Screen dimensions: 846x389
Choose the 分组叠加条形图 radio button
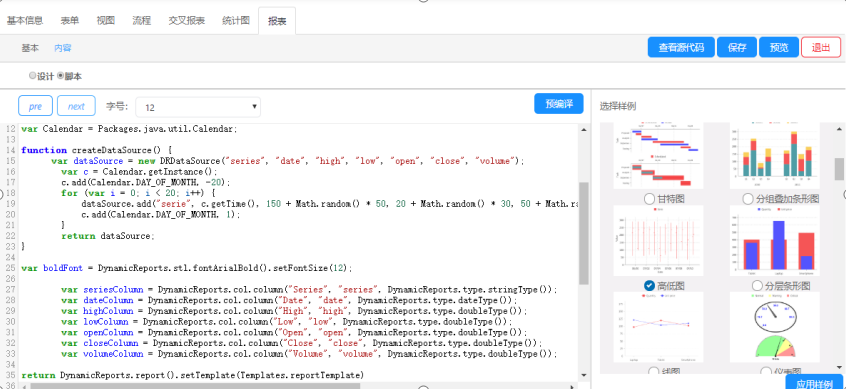pos(748,199)
